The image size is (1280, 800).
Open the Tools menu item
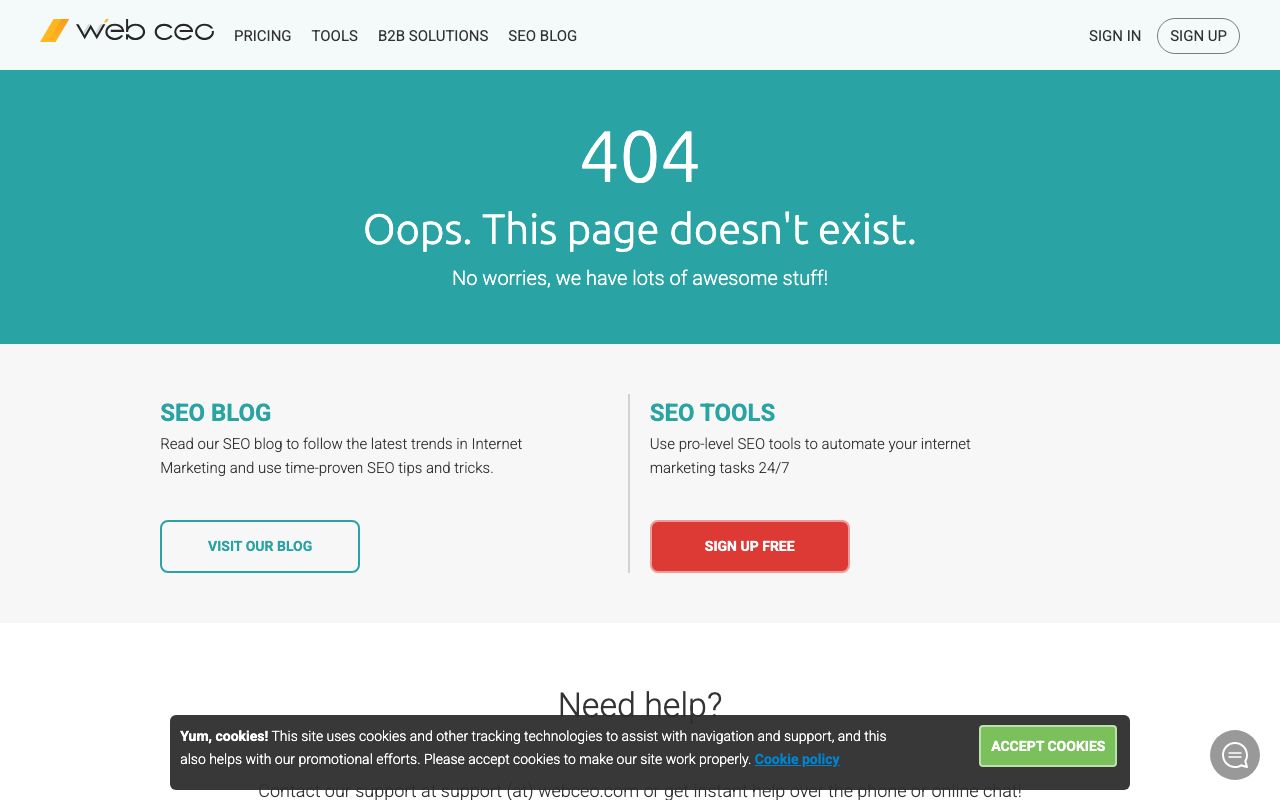(335, 36)
